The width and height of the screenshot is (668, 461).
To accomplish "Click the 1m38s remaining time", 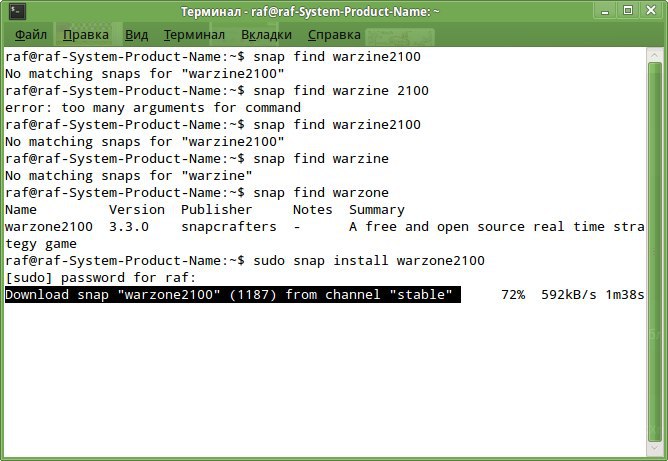I will click(x=625, y=295).
